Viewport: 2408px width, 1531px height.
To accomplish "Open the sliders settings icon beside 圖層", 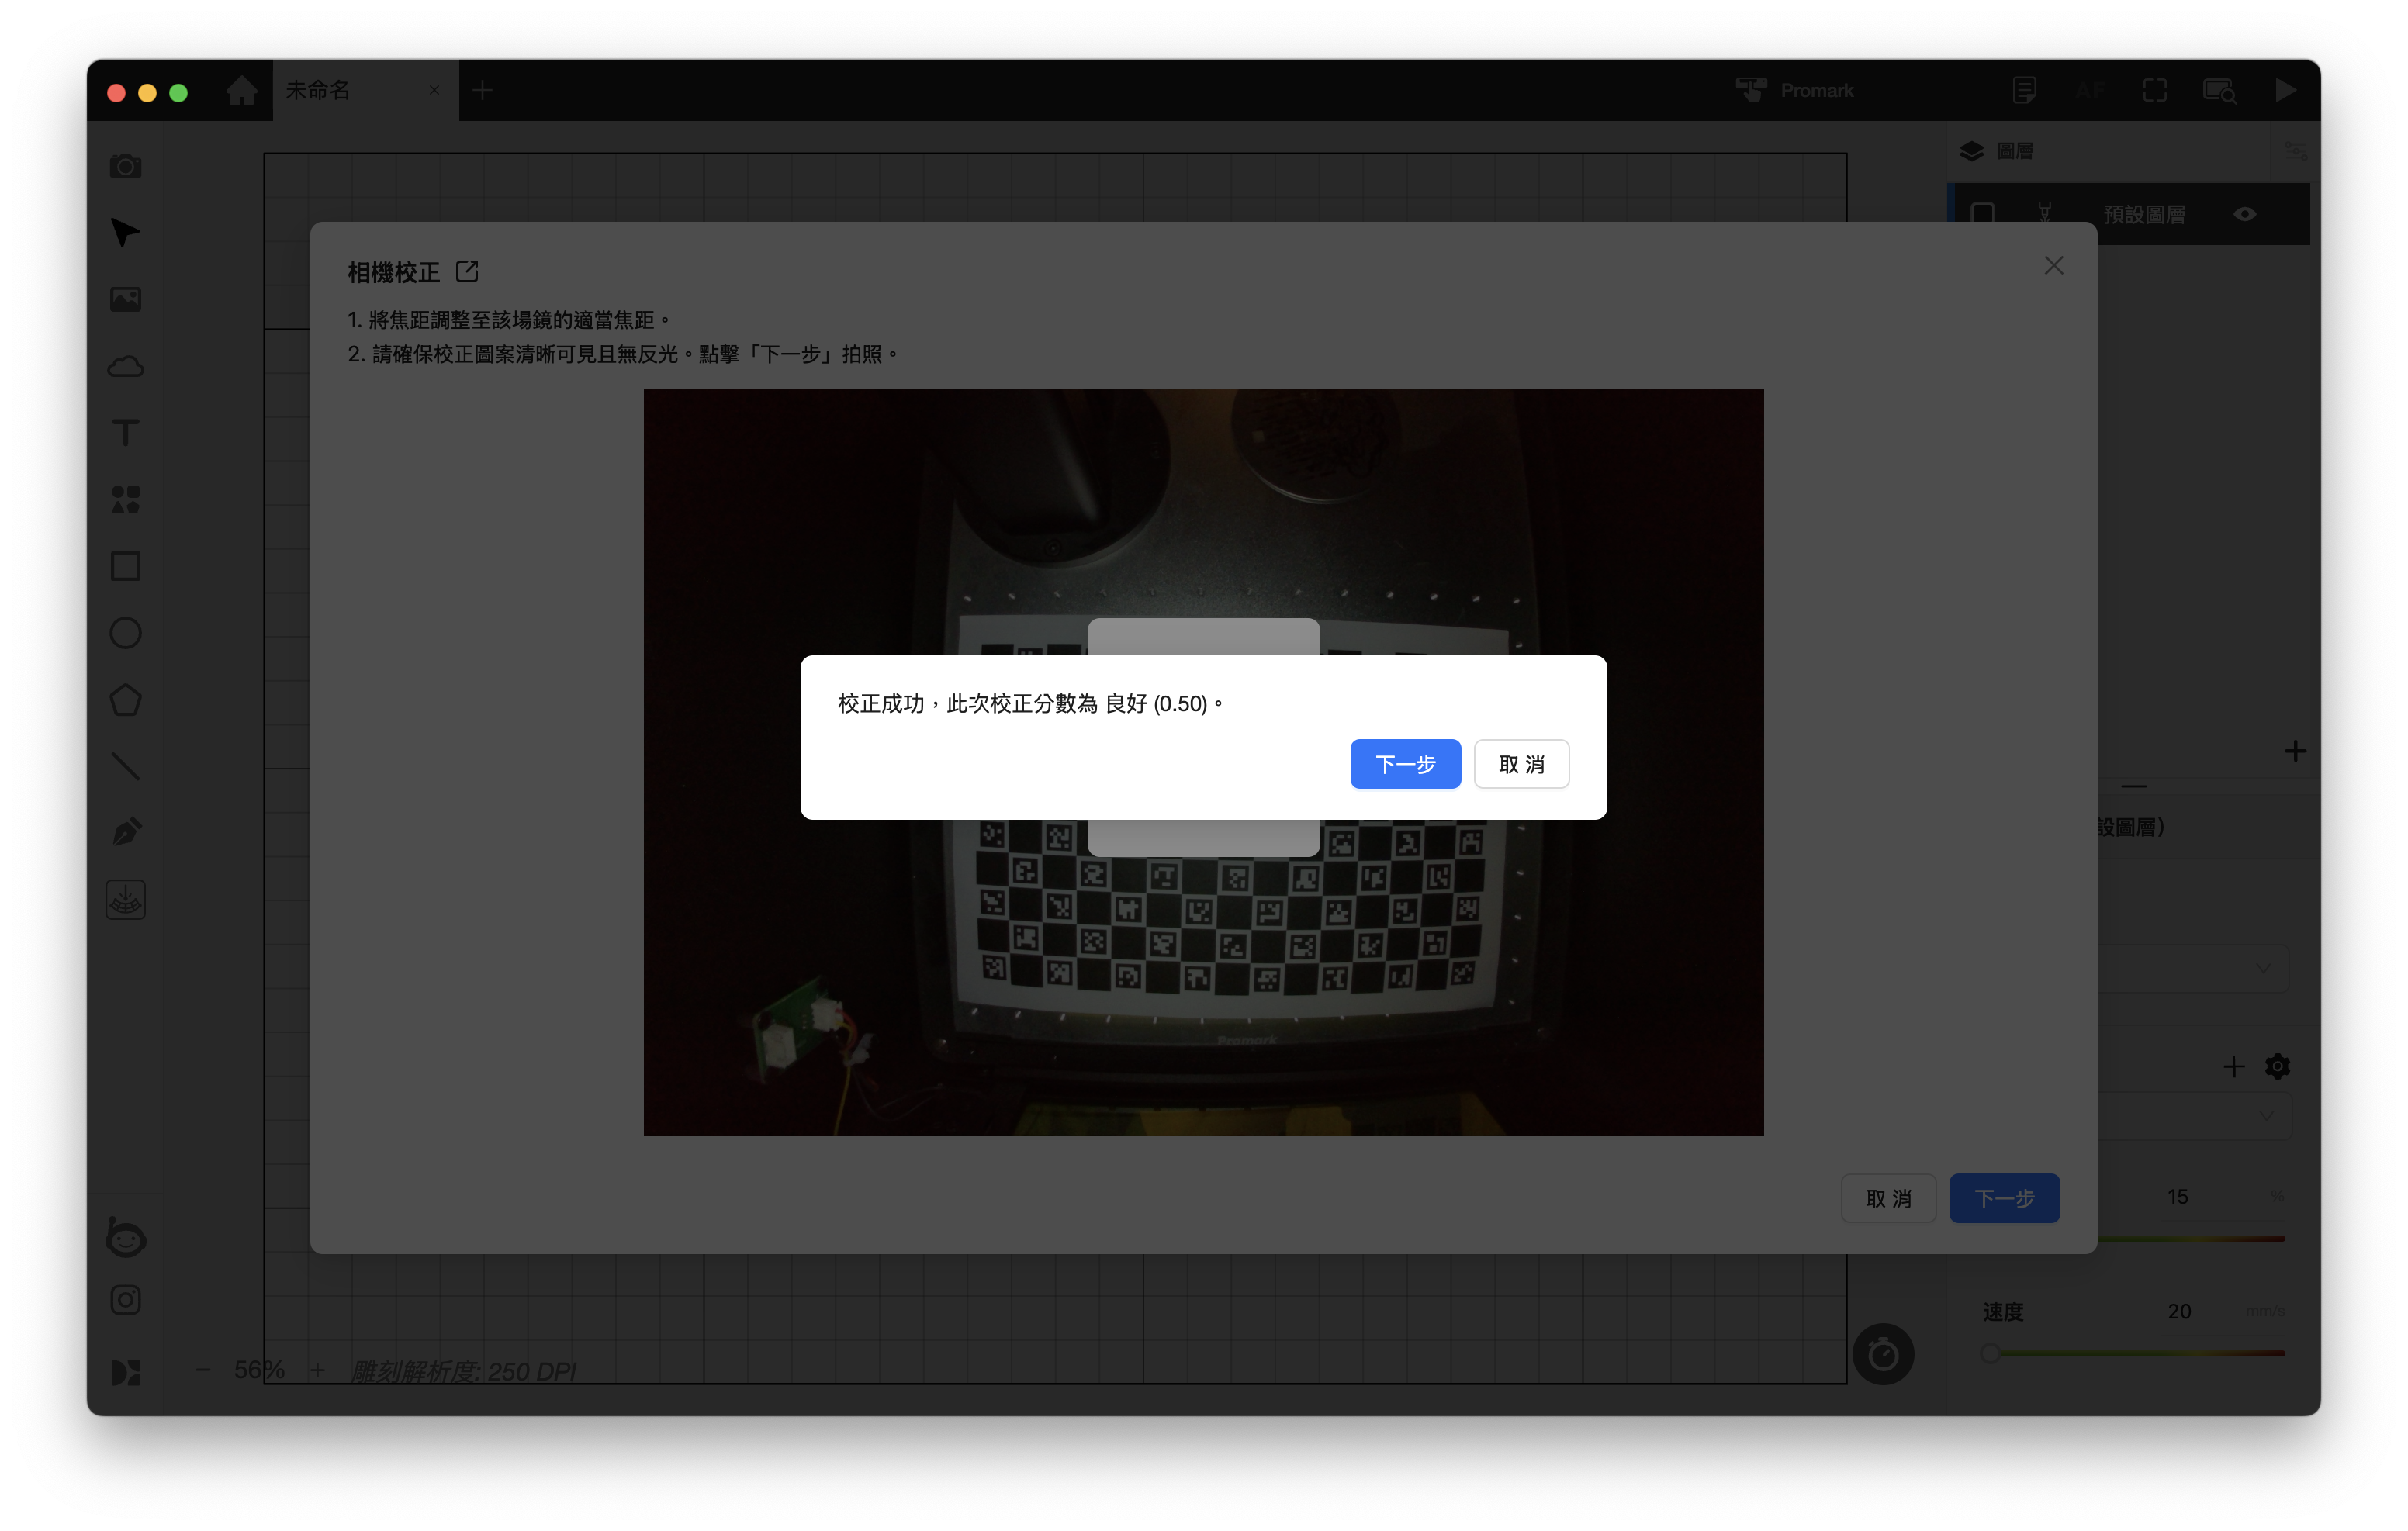I will [2296, 151].
